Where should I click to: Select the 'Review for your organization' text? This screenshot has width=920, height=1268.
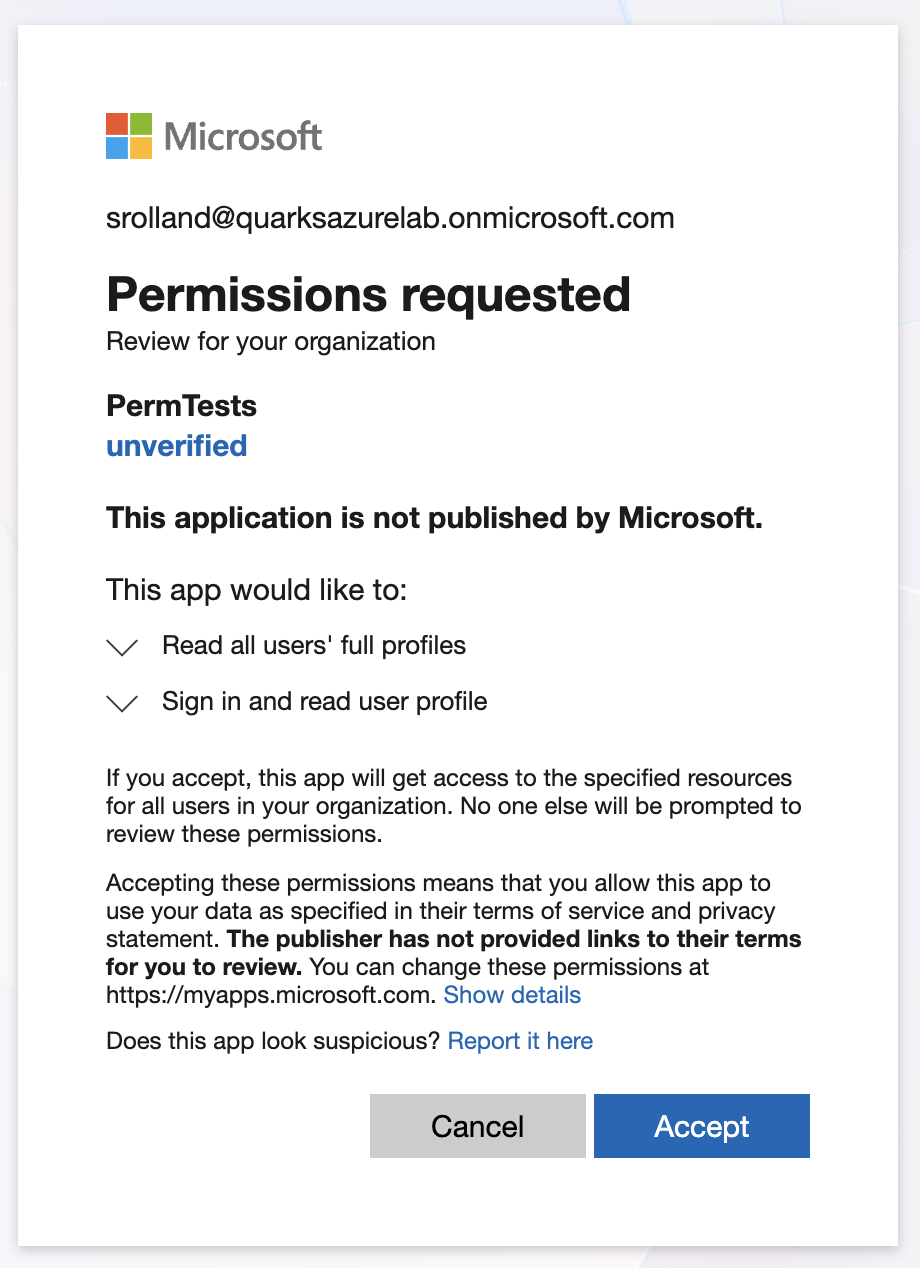click(x=270, y=341)
